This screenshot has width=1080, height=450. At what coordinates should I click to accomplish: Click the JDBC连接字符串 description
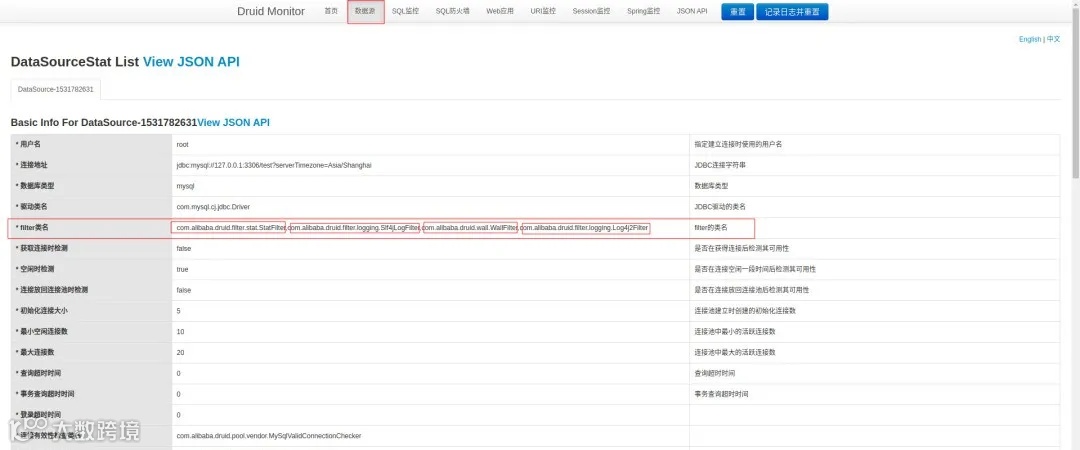click(x=720, y=165)
